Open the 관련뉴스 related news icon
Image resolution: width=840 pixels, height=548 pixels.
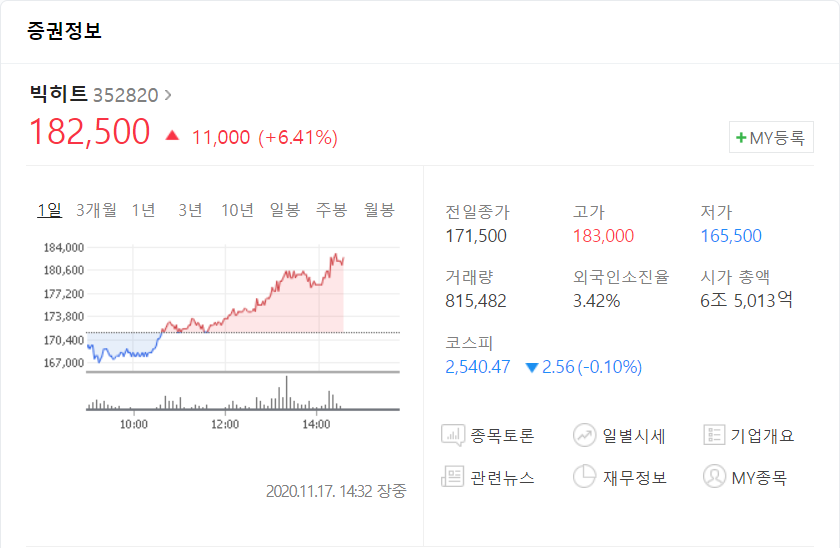(453, 477)
